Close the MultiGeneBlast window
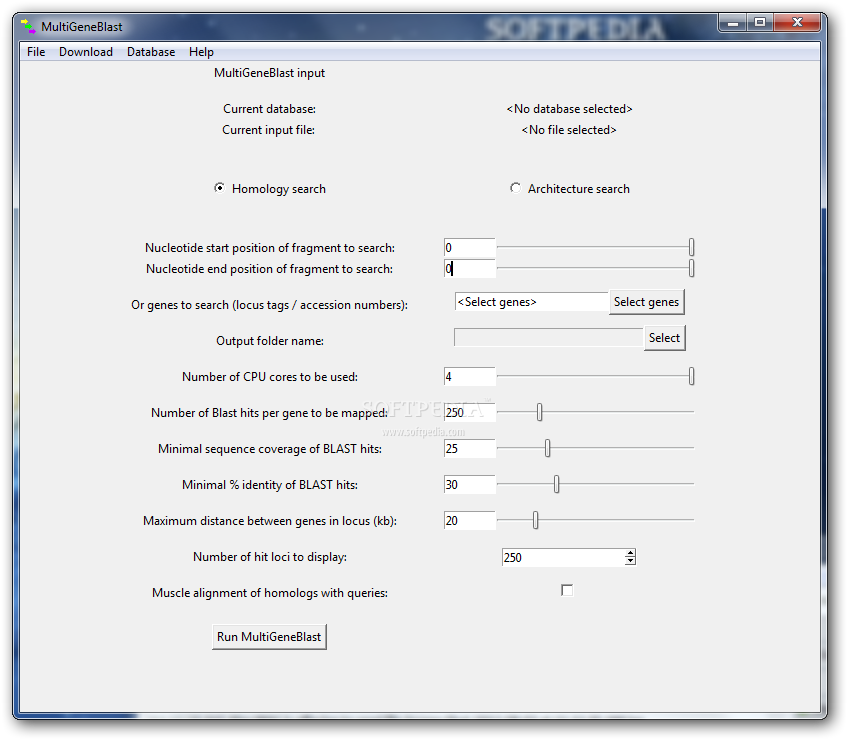The image size is (848, 740). coord(797,23)
